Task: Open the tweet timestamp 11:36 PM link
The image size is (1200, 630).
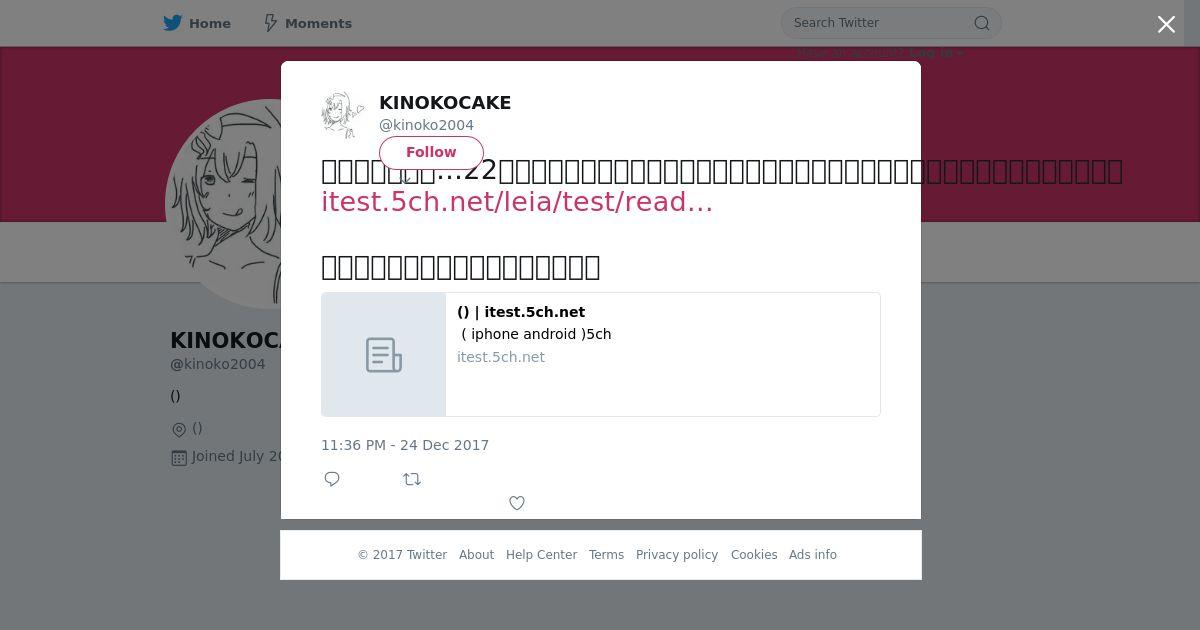Action: click(x=405, y=445)
